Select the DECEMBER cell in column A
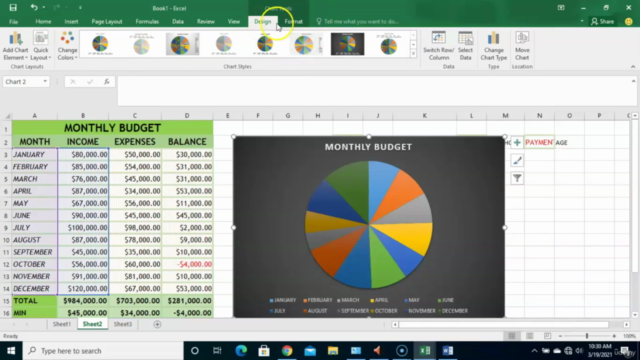 click(35, 289)
